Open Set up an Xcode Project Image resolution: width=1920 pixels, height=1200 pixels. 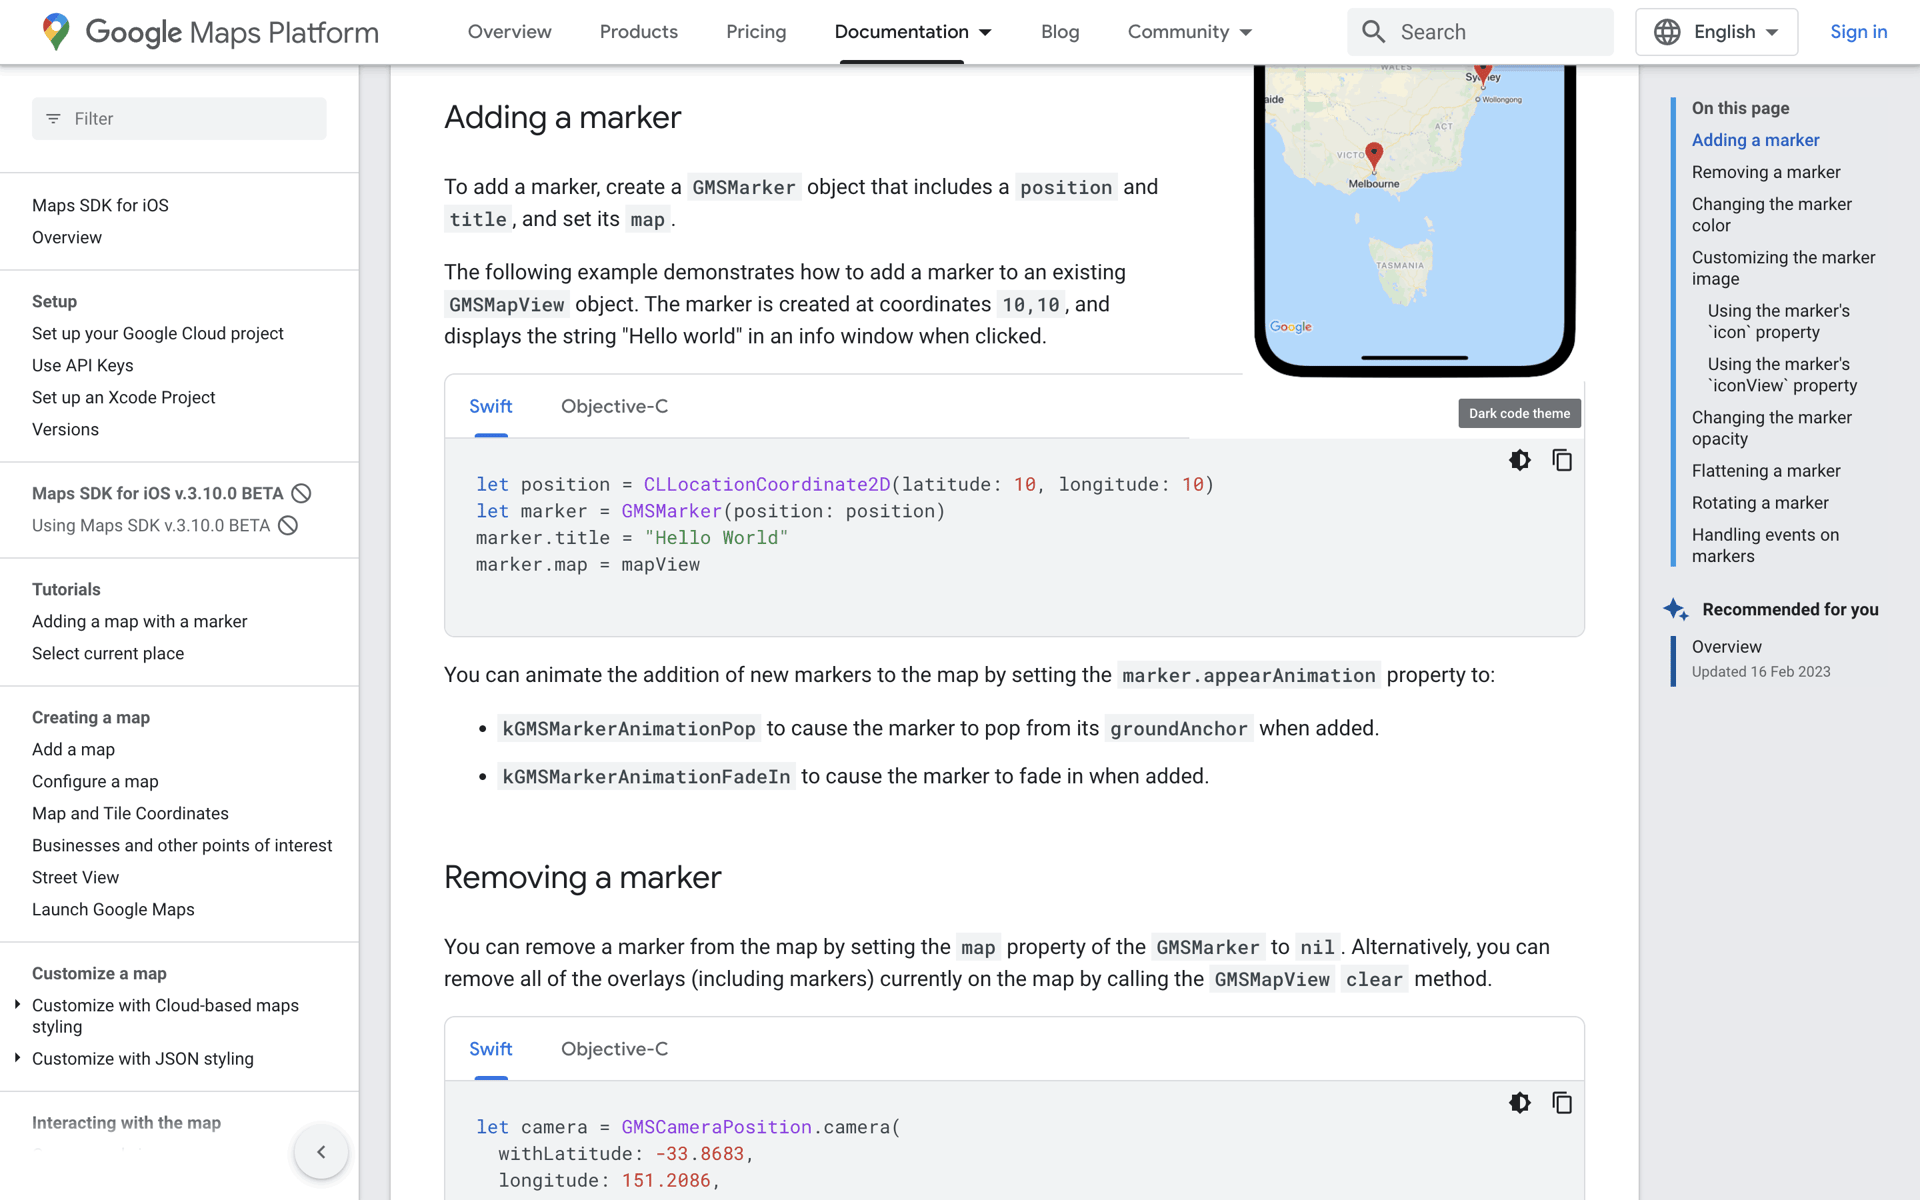click(x=123, y=397)
